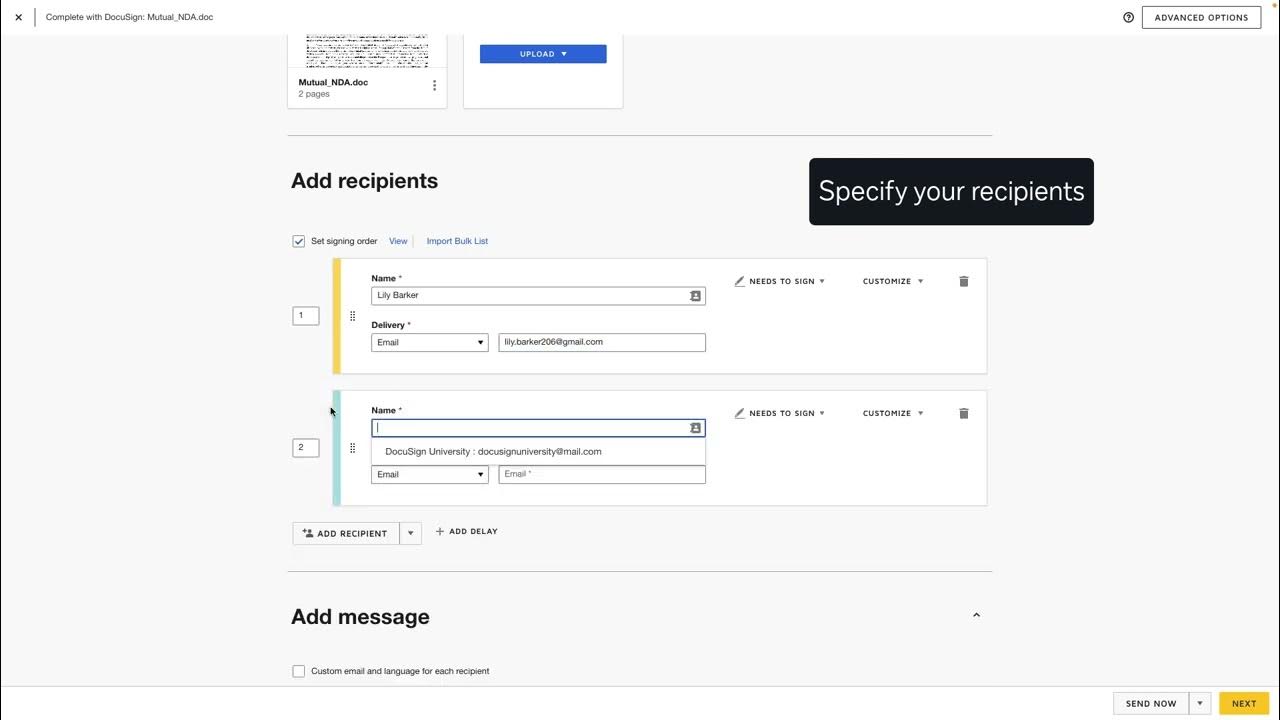The image size is (1280, 720).
Task: Open Needs to Sign dropdown for Lily Barker
Action: pyautogui.click(x=781, y=282)
